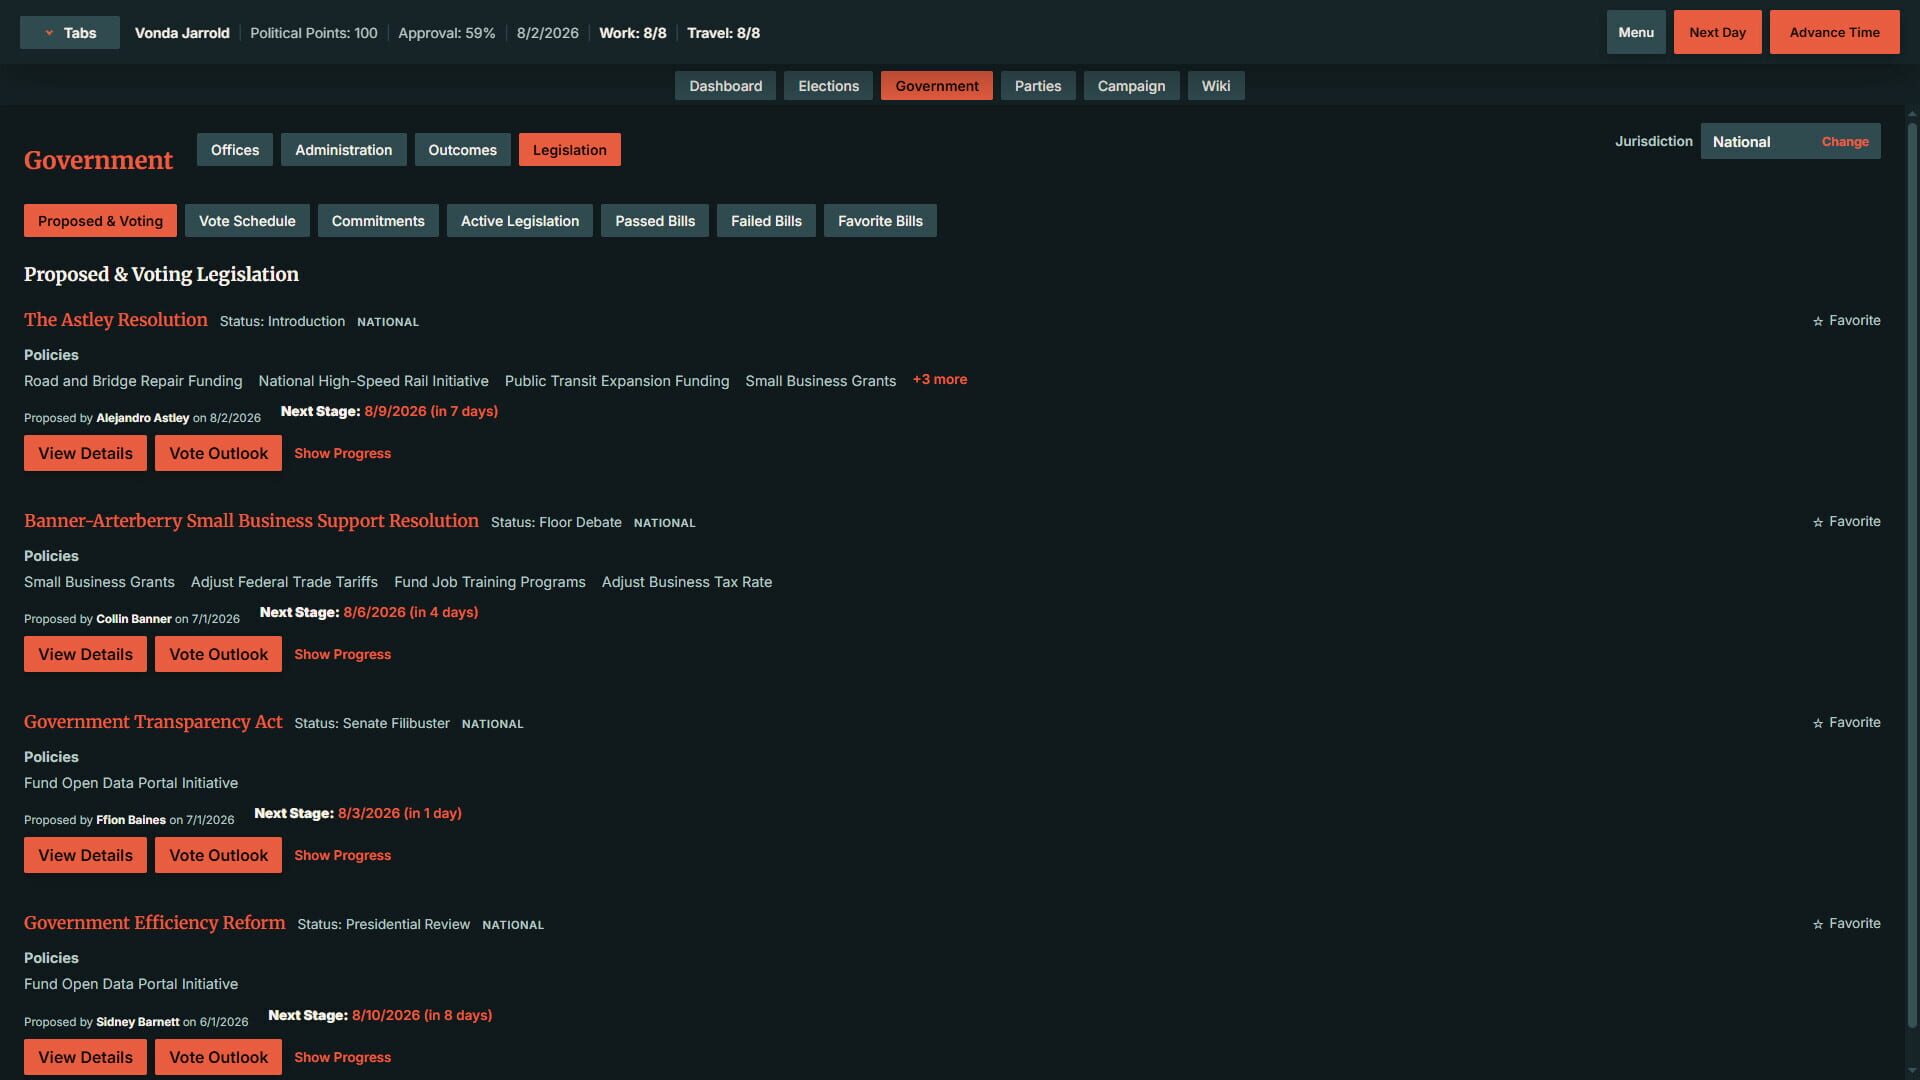Select the Proposed & Voting subtab
1920x1080 pixels.
coord(100,221)
